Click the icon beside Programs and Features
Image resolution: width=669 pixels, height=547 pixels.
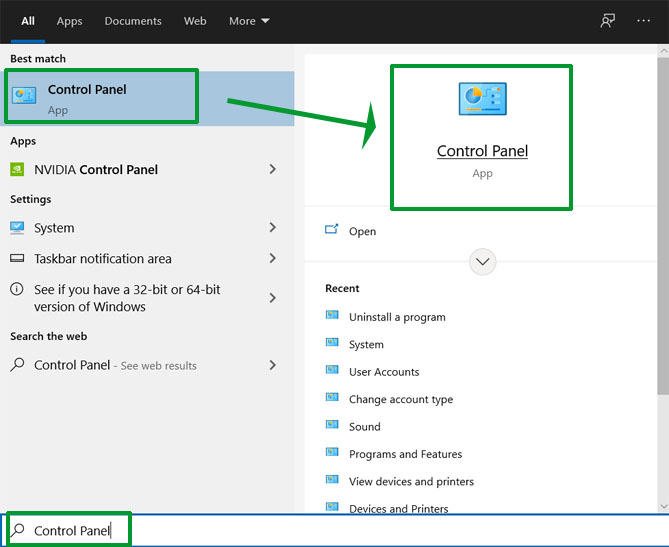tap(332, 452)
